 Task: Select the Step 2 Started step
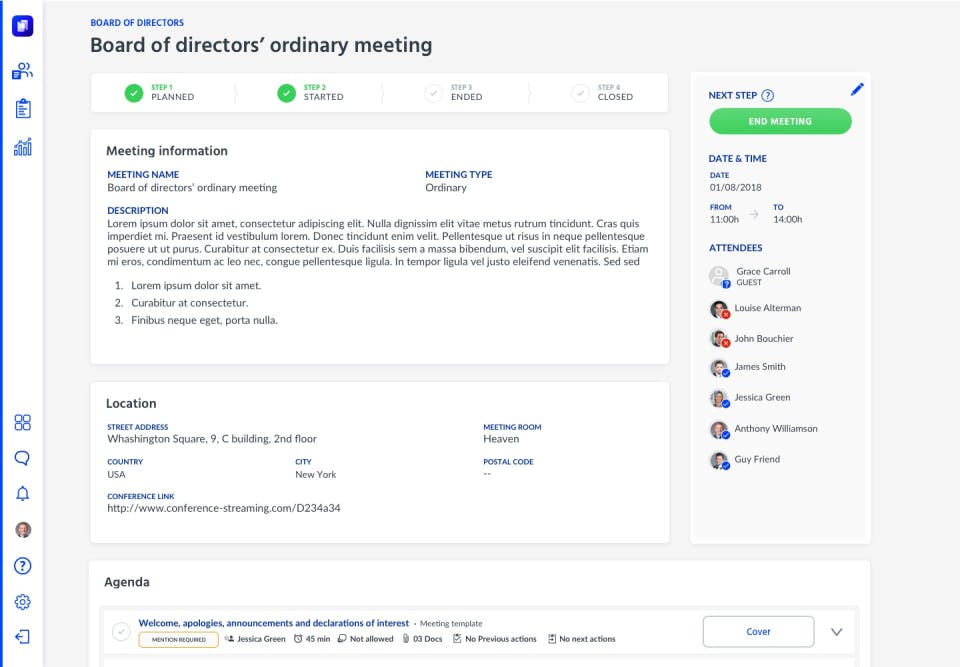(311, 93)
